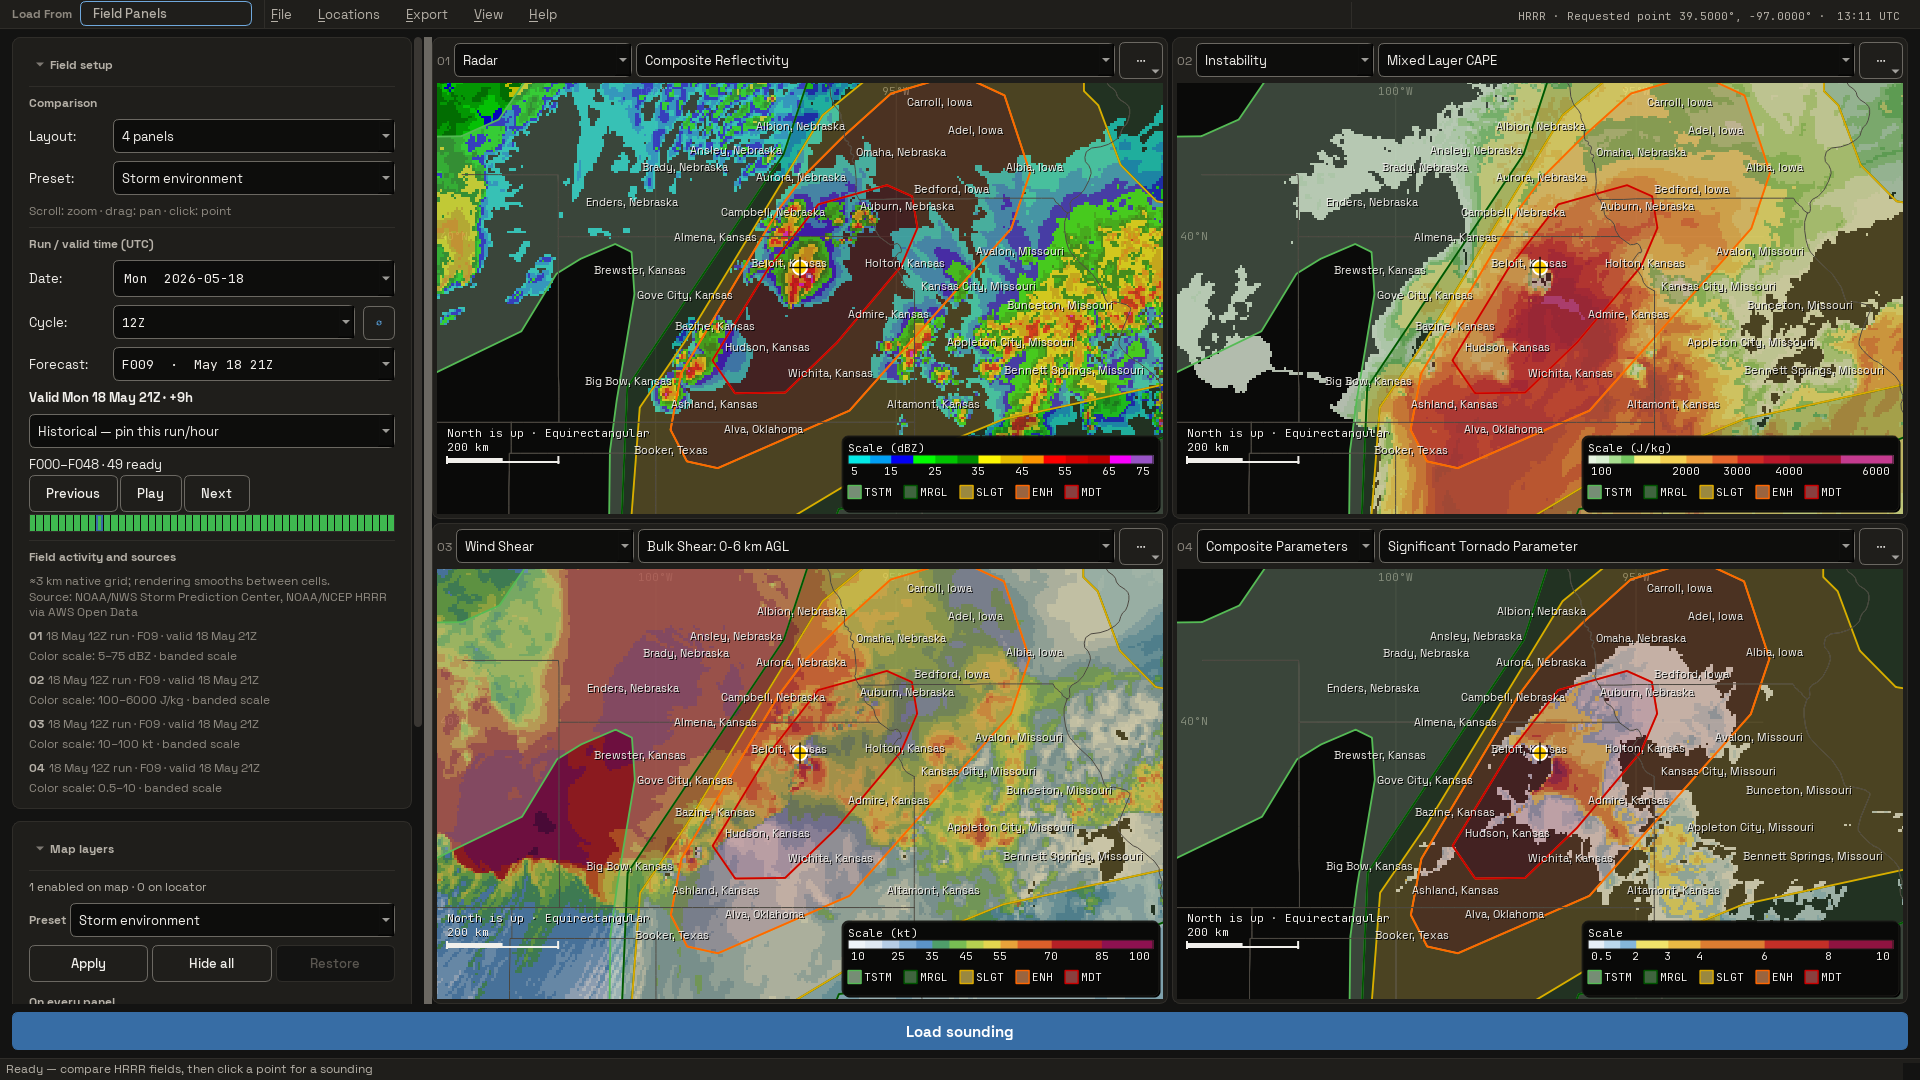Open the Forecast hour dropdown showing F009
Viewport: 1920px width, 1080px height.
tap(254, 365)
